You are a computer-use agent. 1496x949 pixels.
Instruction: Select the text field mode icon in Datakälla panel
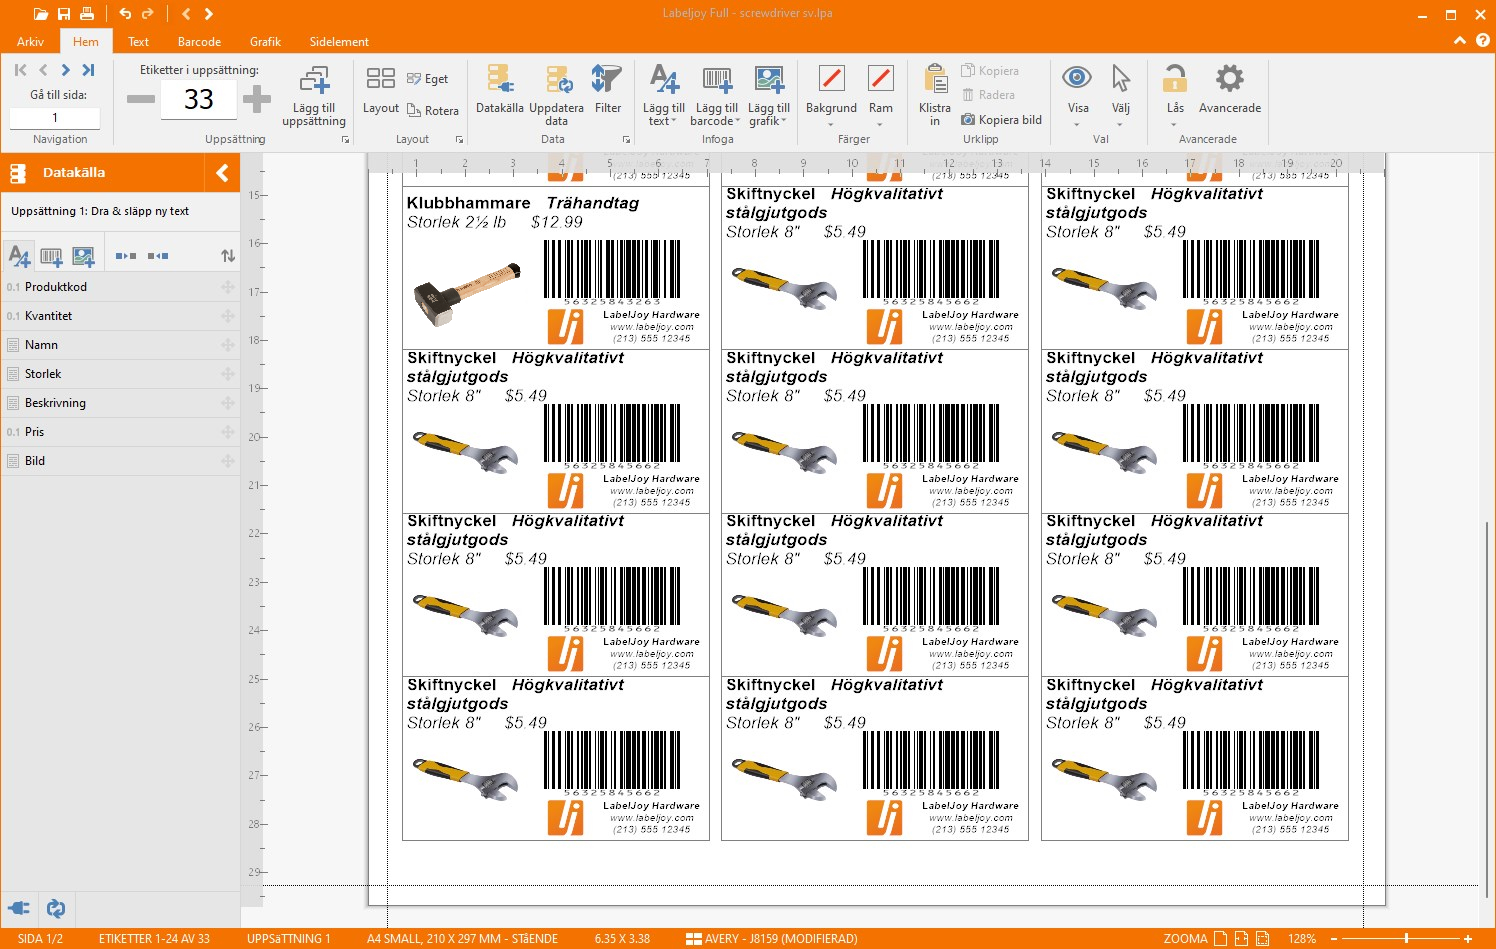[x=19, y=256]
